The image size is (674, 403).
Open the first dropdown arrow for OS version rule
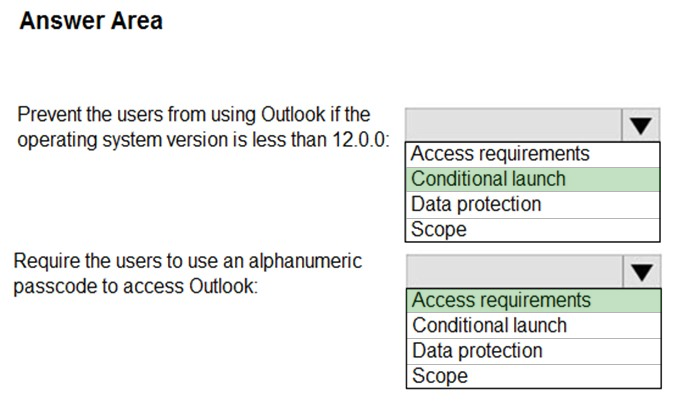(x=640, y=125)
